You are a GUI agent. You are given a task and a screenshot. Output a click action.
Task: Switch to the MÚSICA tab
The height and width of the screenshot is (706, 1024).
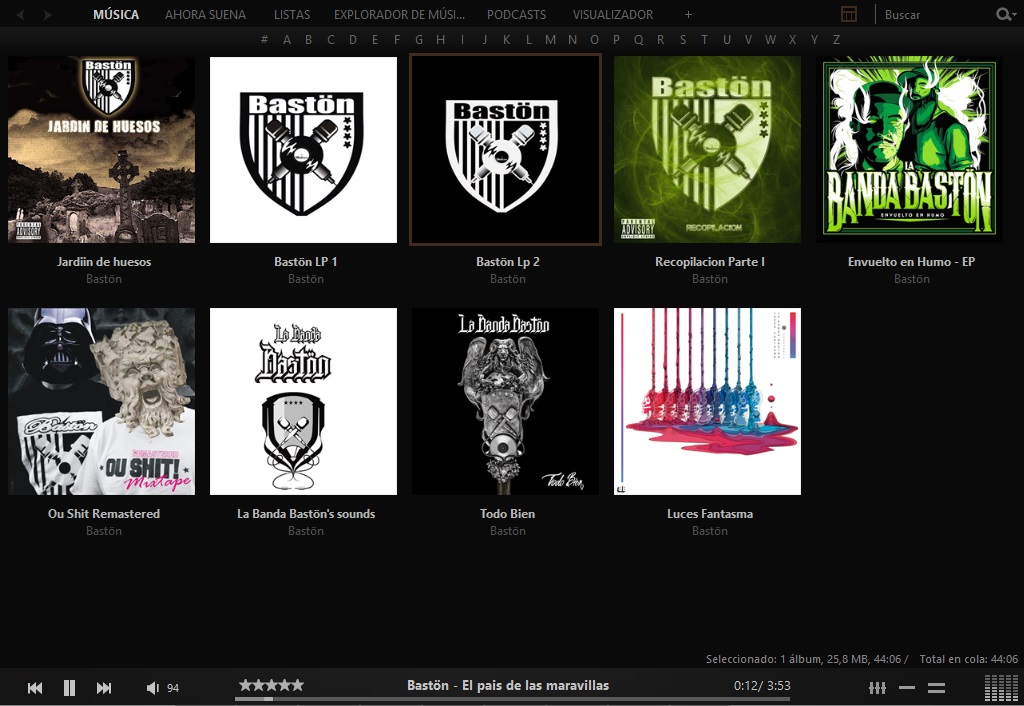point(116,14)
